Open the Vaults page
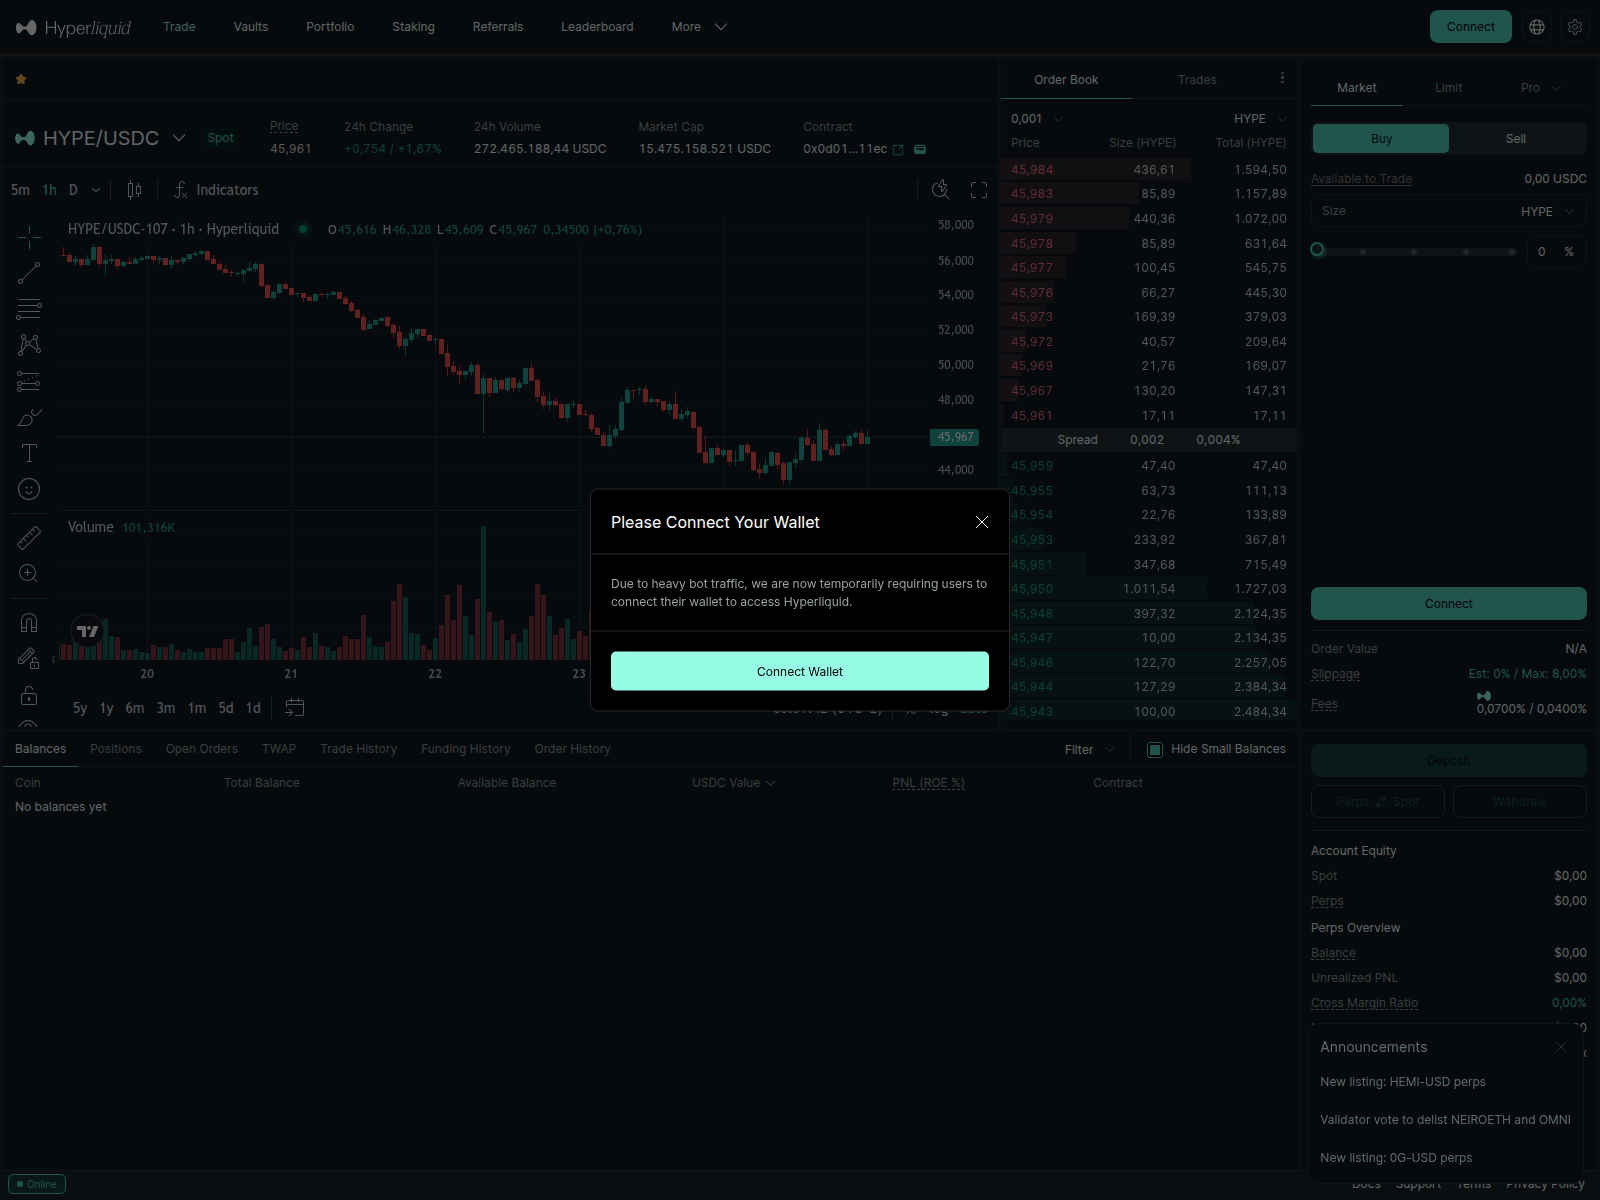The image size is (1600, 1200). click(x=251, y=27)
